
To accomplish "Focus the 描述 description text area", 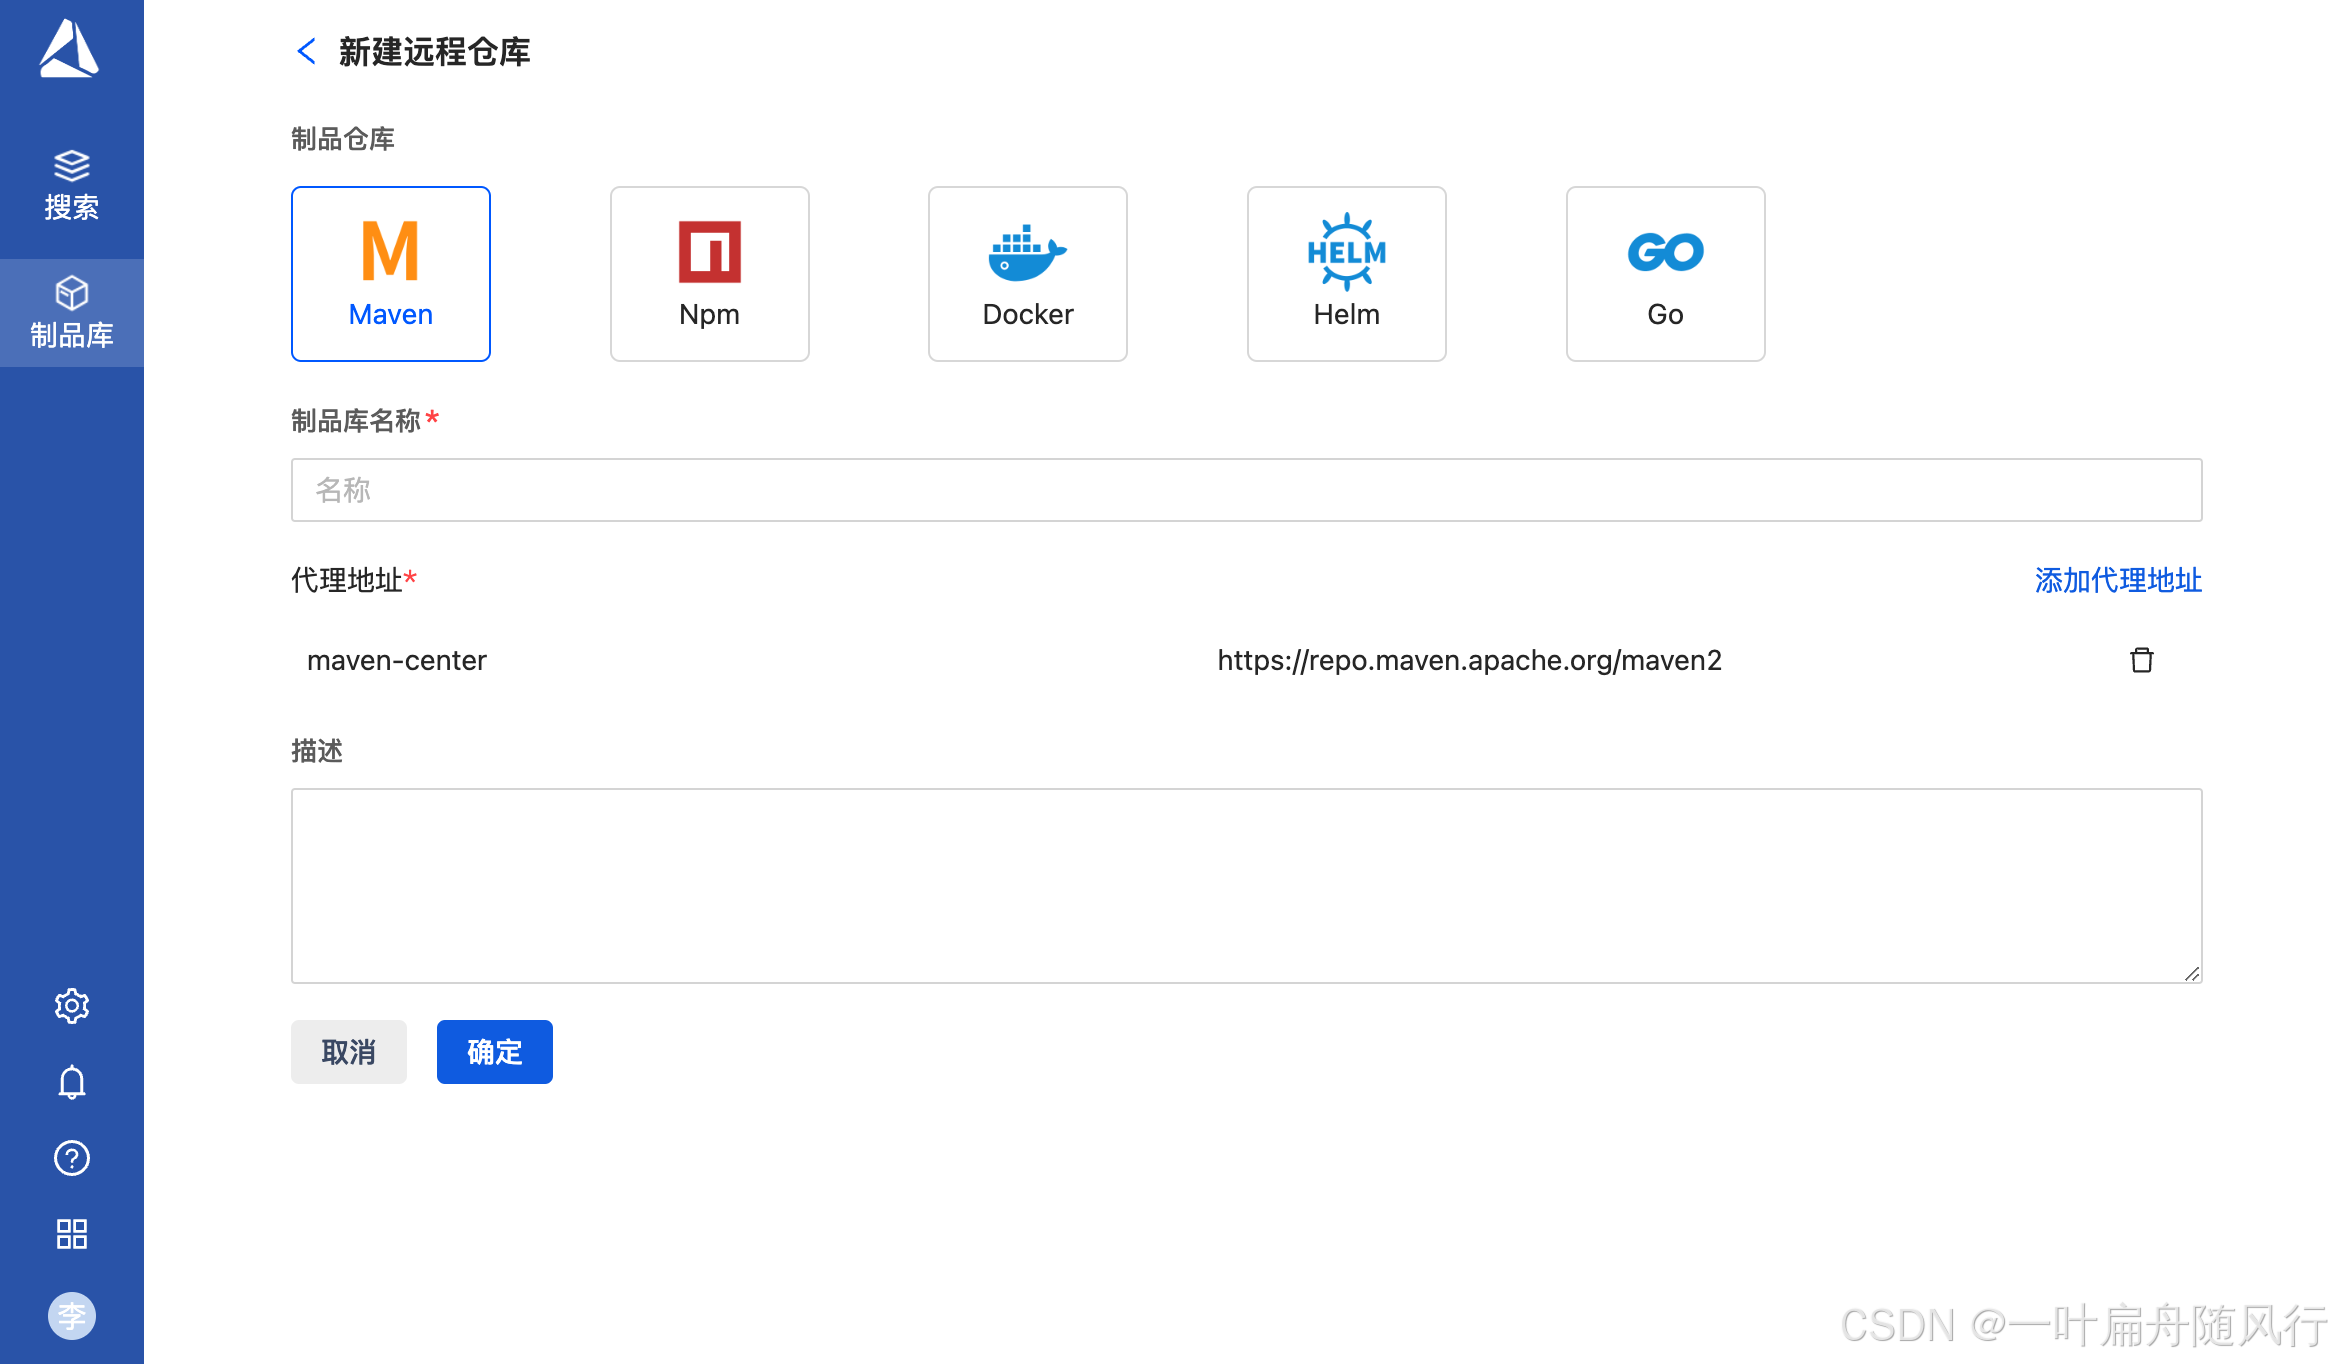I will pos(1247,886).
